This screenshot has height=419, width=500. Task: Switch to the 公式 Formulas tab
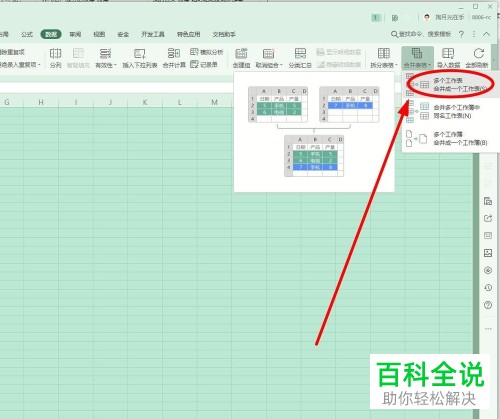tap(27, 34)
